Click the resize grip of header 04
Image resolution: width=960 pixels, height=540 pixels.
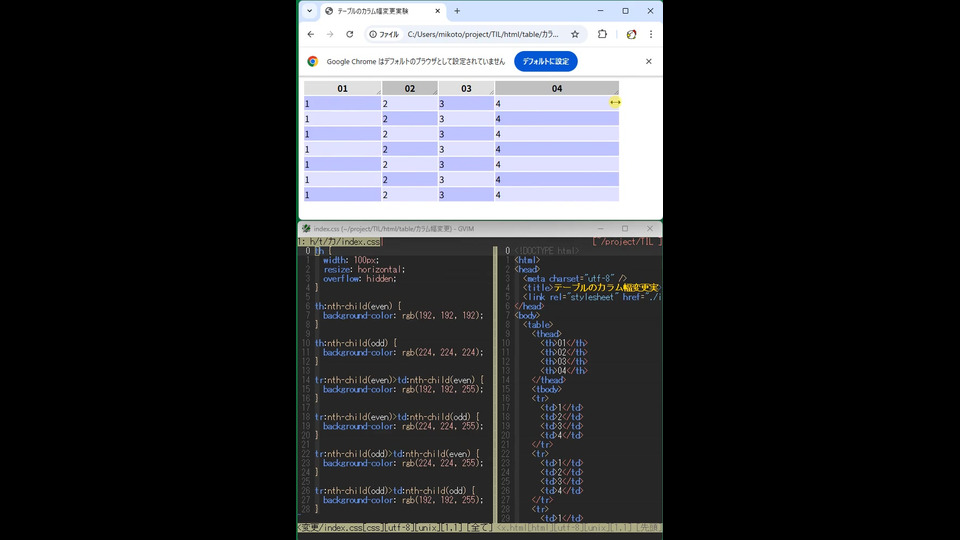tap(616, 92)
